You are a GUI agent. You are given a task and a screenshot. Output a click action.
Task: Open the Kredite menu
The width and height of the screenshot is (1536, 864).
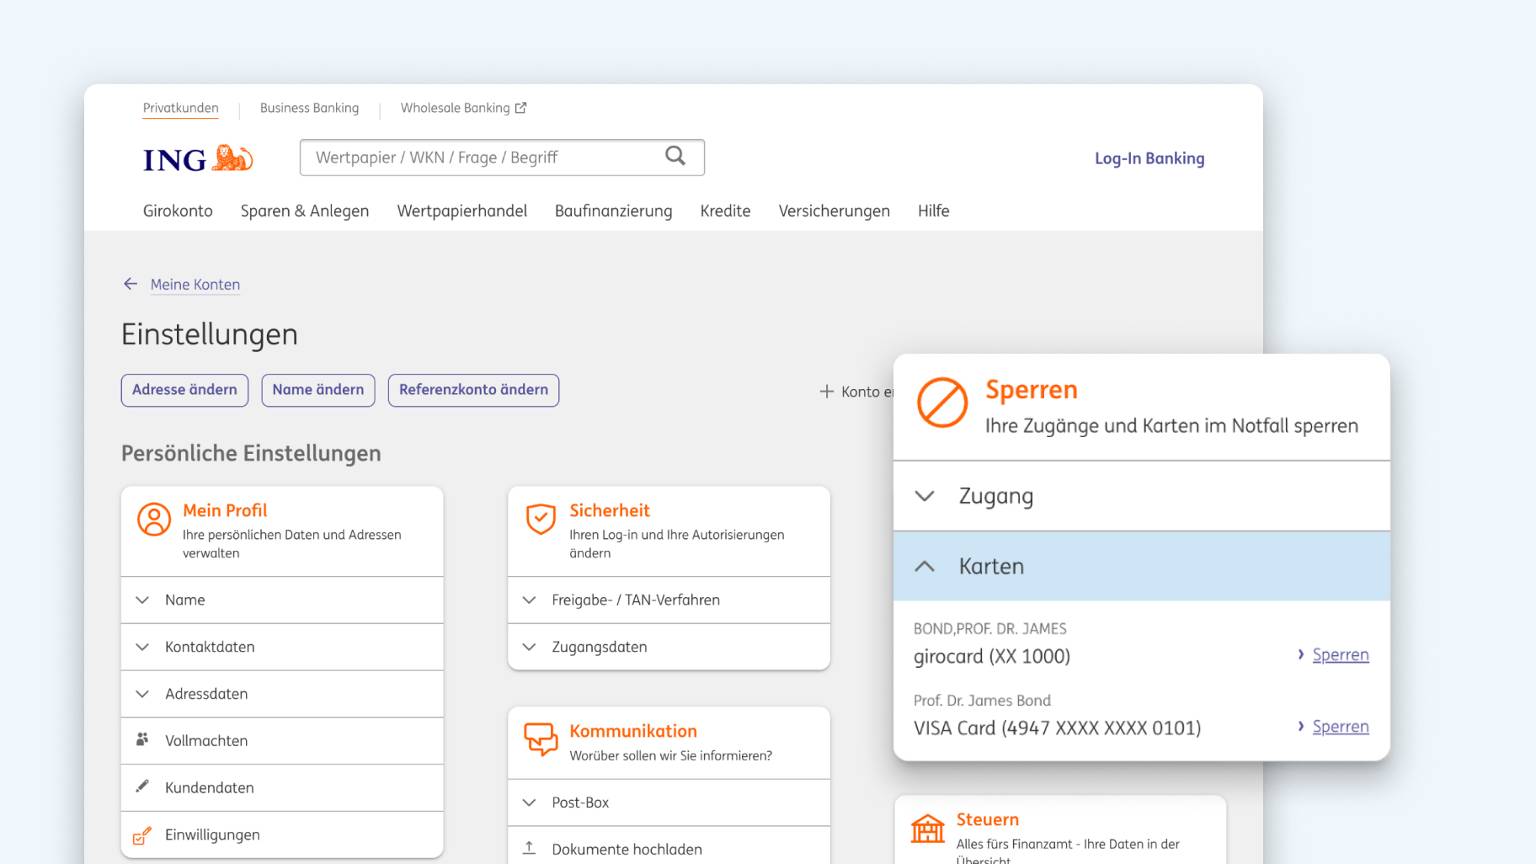click(725, 211)
